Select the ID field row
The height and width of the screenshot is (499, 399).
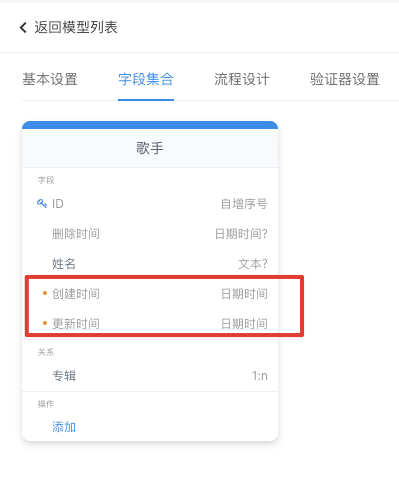pos(150,204)
